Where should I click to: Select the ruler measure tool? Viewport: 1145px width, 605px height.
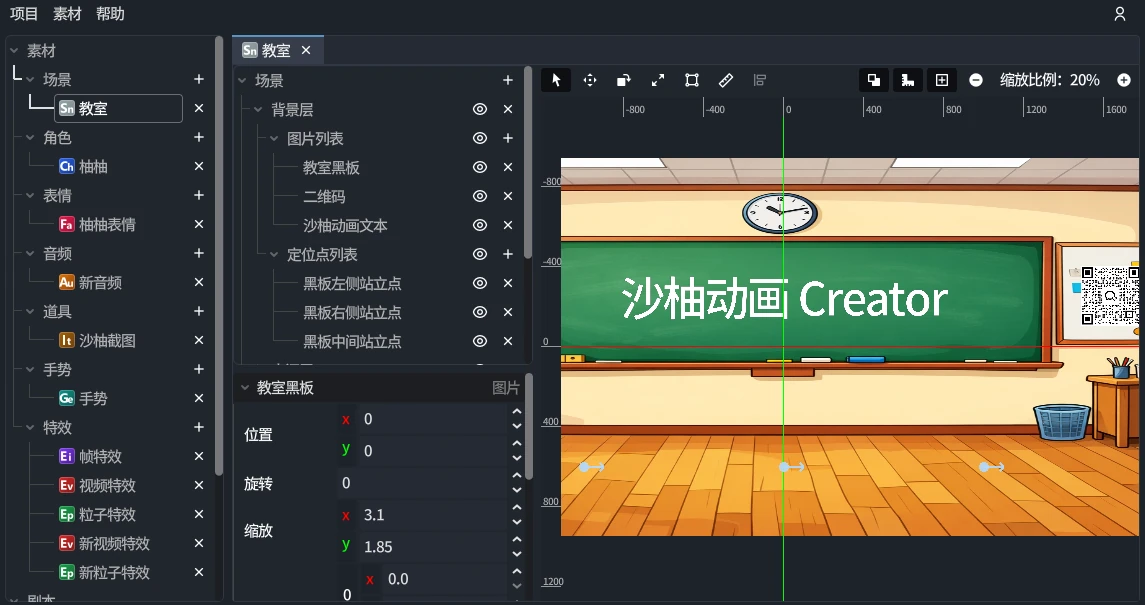coord(726,80)
